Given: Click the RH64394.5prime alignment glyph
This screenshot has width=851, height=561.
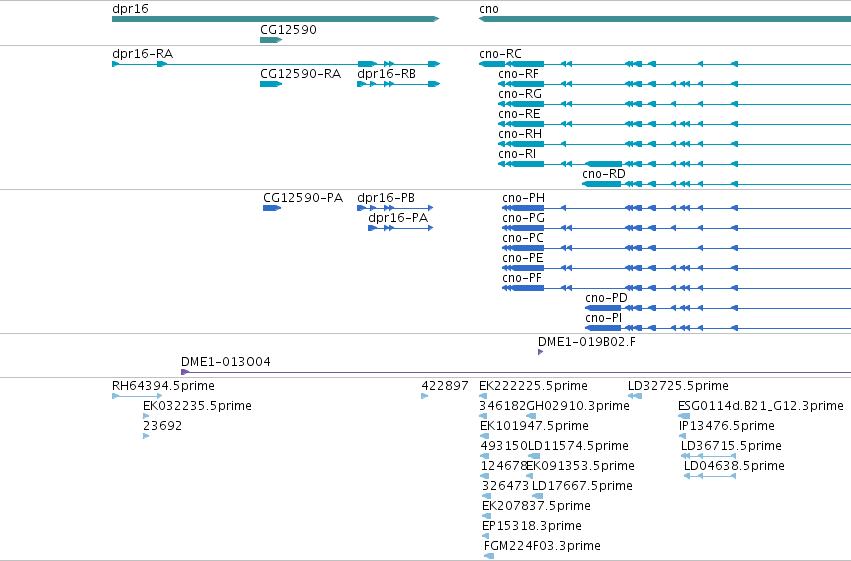Looking at the screenshot, I should tap(137, 396).
